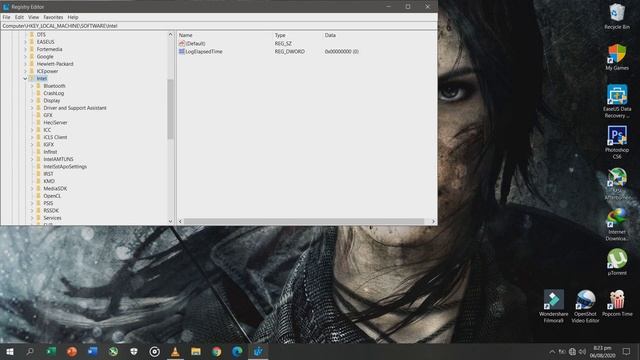Expand the Bluetooth key arrow
This screenshot has height=360, width=640.
pyautogui.click(x=32, y=86)
